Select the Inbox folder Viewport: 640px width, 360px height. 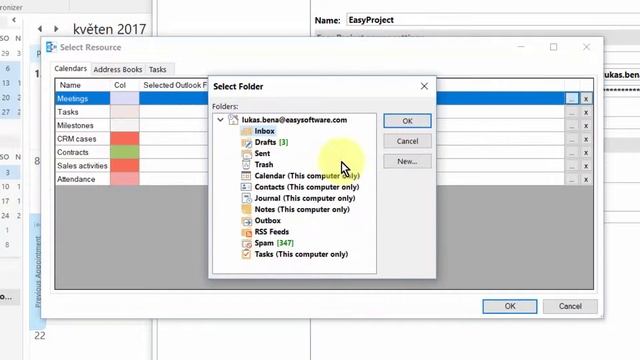[264, 131]
